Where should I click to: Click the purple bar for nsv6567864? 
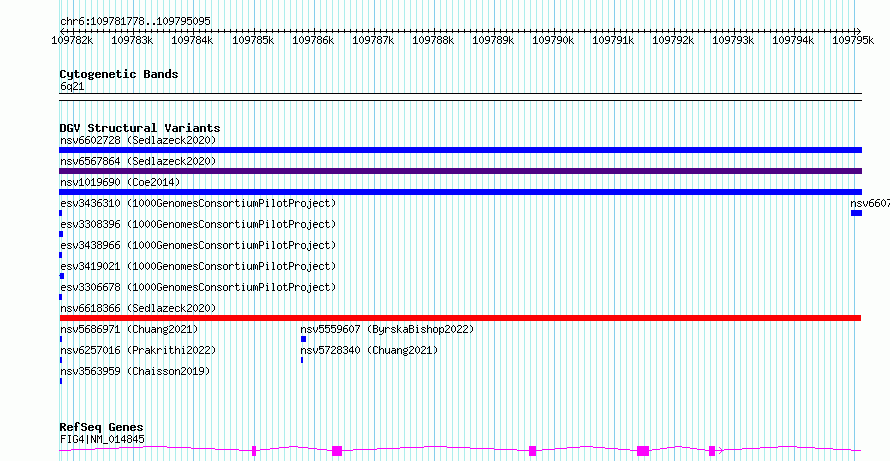[x=460, y=171]
